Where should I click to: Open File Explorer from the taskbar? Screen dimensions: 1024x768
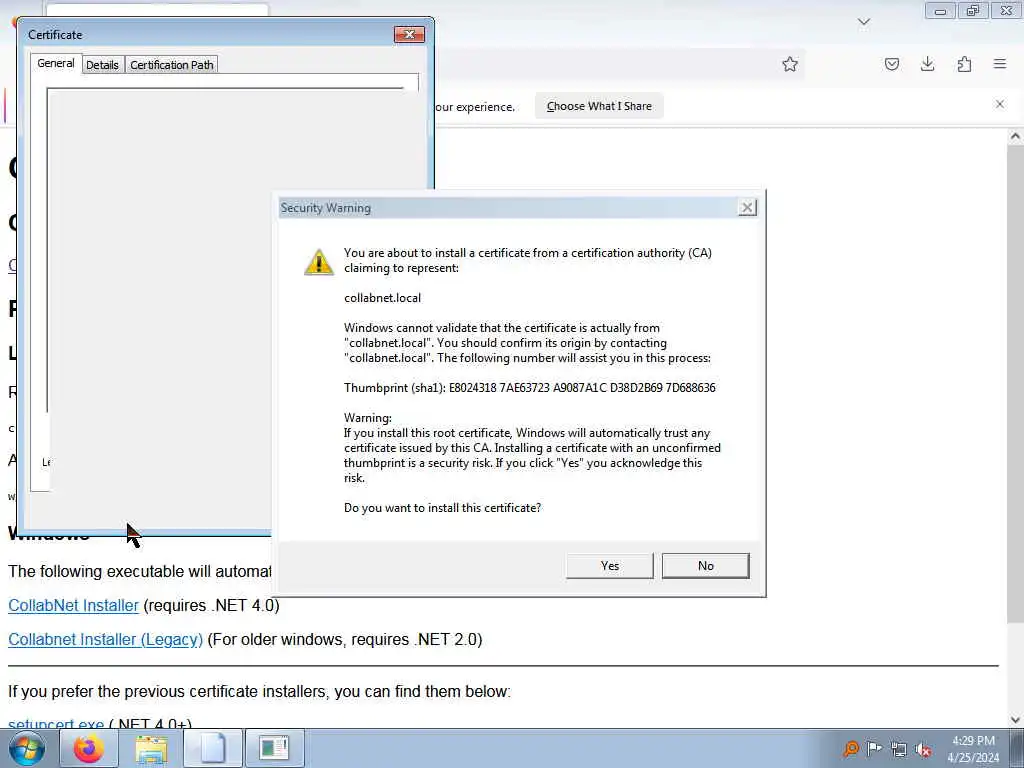pyautogui.click(x=151, y=748)
